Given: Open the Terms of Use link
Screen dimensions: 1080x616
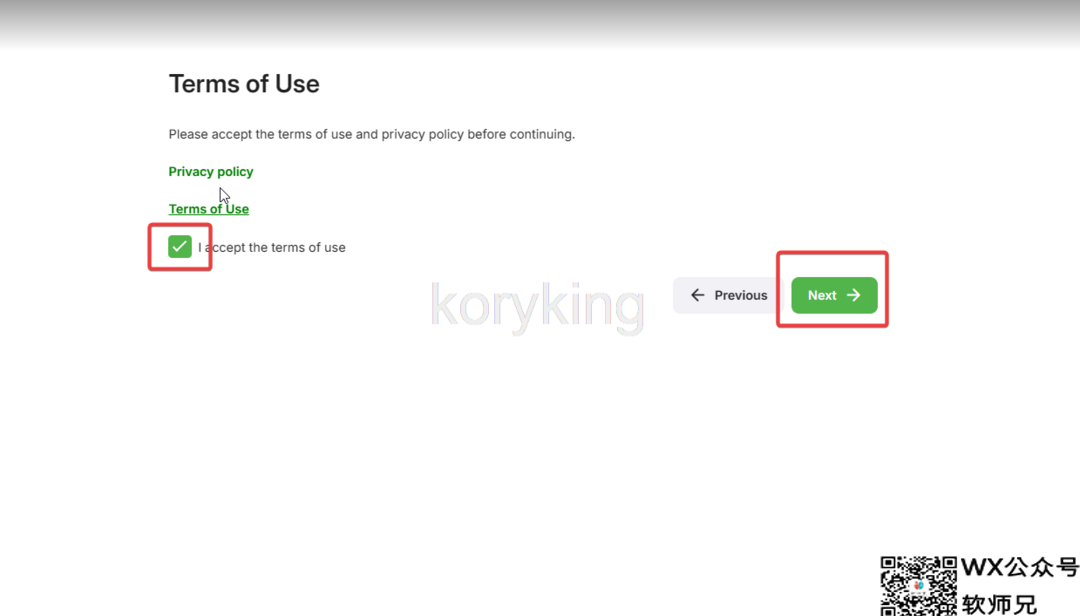Looking at the screenshot, I should [x=209, y=209].
